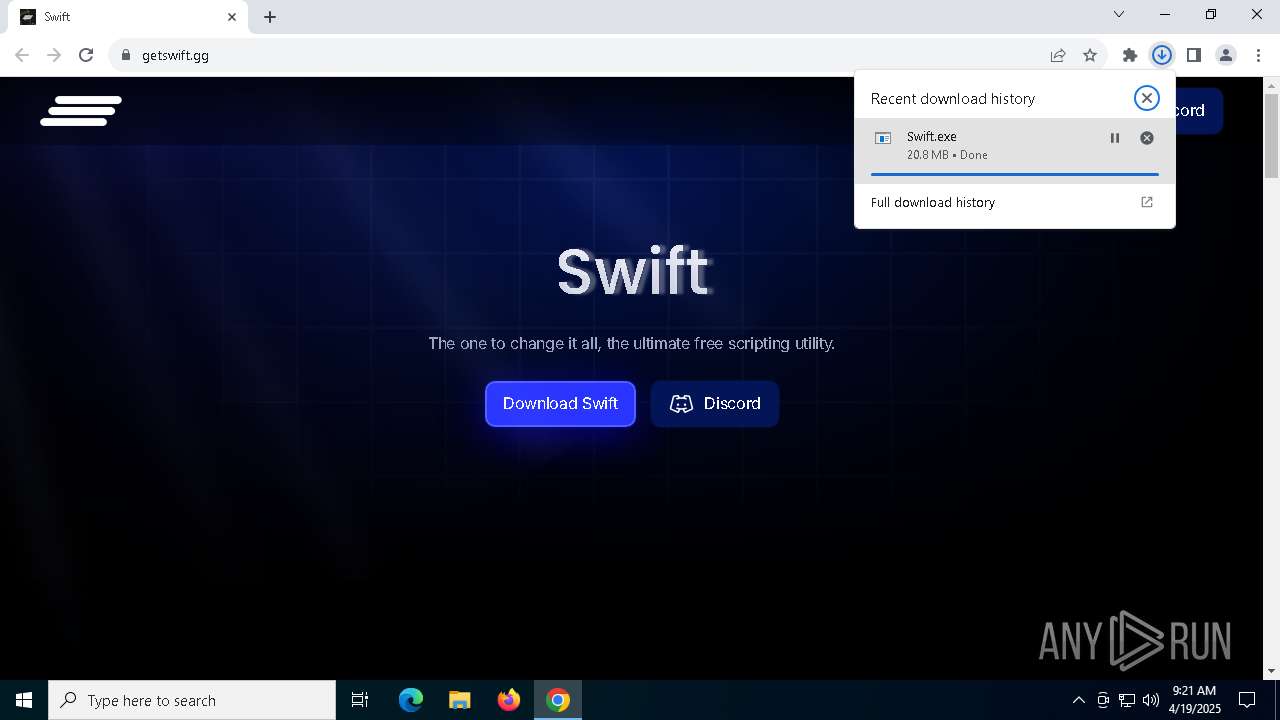Screen dimensions: 1280x720
Task: Open the Windows Start menu
Action: tap(24, 700)
